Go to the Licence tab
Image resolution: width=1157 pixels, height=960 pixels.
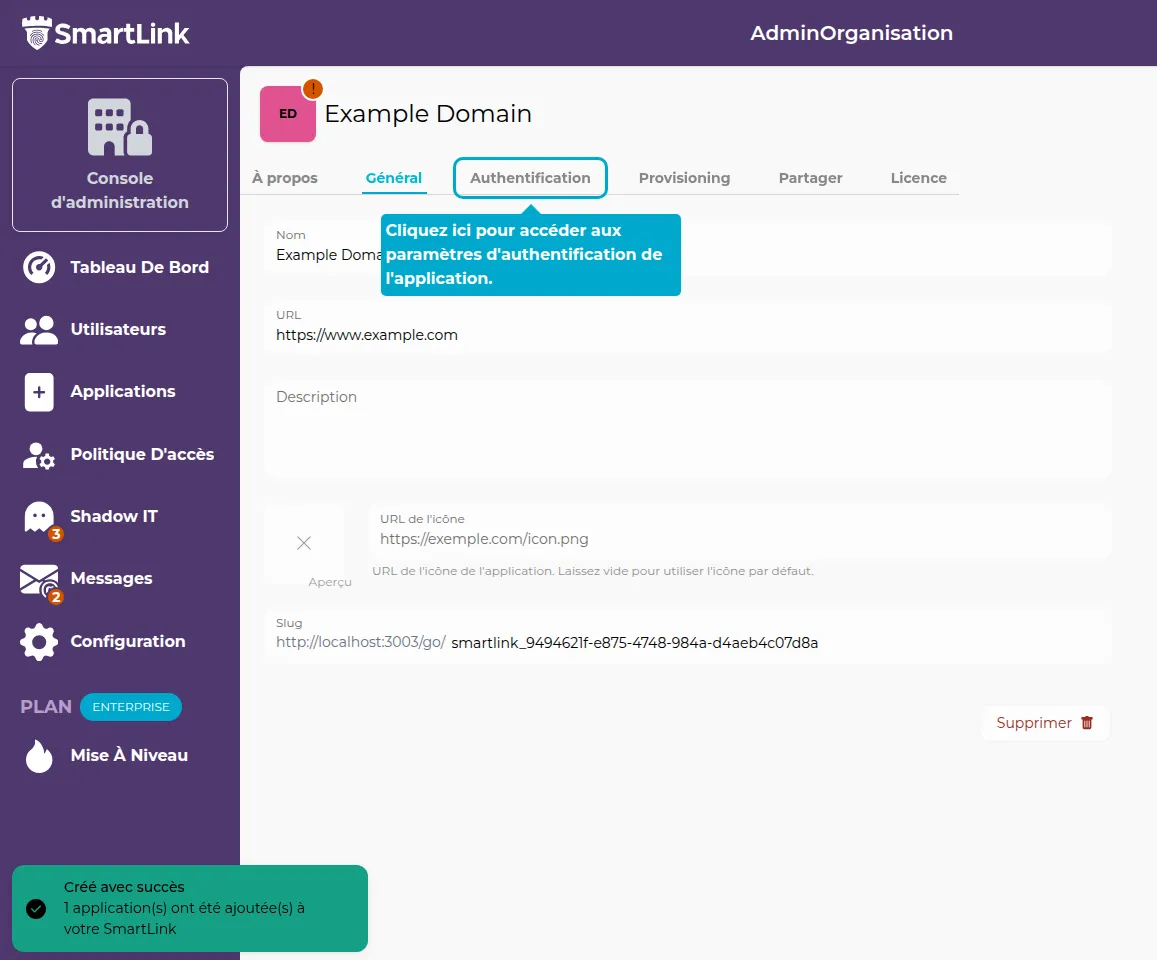click(918, 178)
